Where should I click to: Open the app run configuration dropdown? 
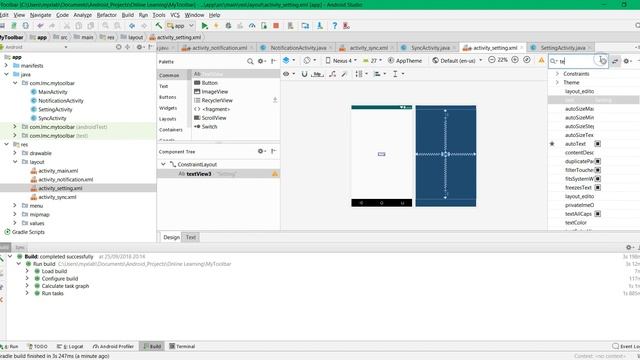pyautogui.click(x=180, y=26)
